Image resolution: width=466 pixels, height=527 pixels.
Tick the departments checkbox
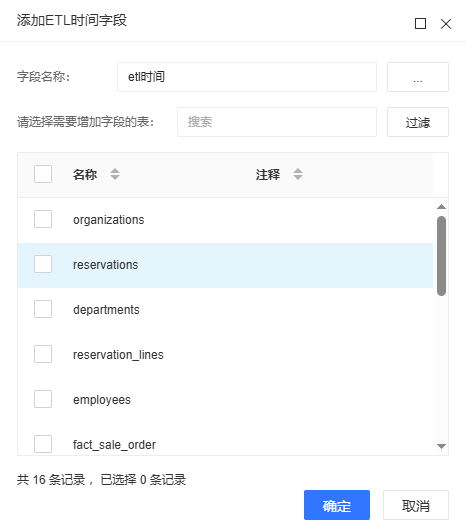pyautogui.click(x=43, y=309)
